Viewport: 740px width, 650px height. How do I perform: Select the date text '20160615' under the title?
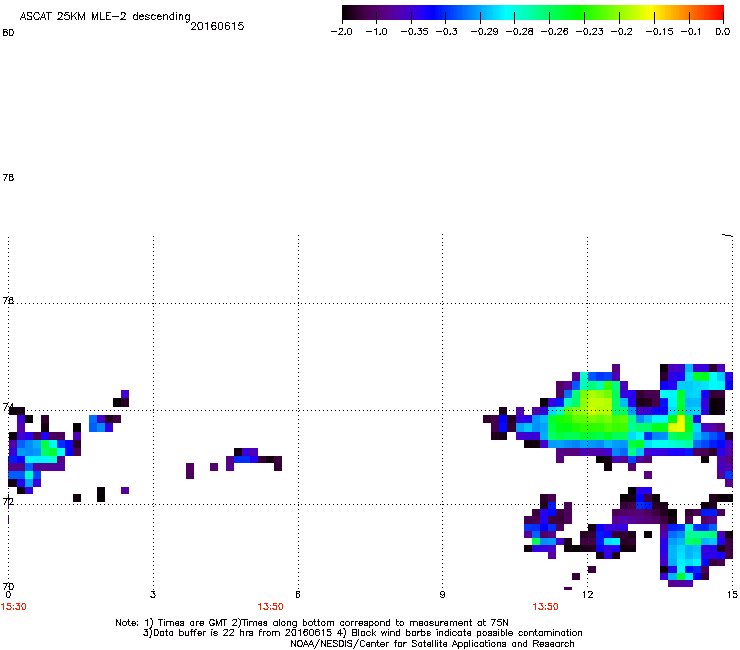coord(217,26)
